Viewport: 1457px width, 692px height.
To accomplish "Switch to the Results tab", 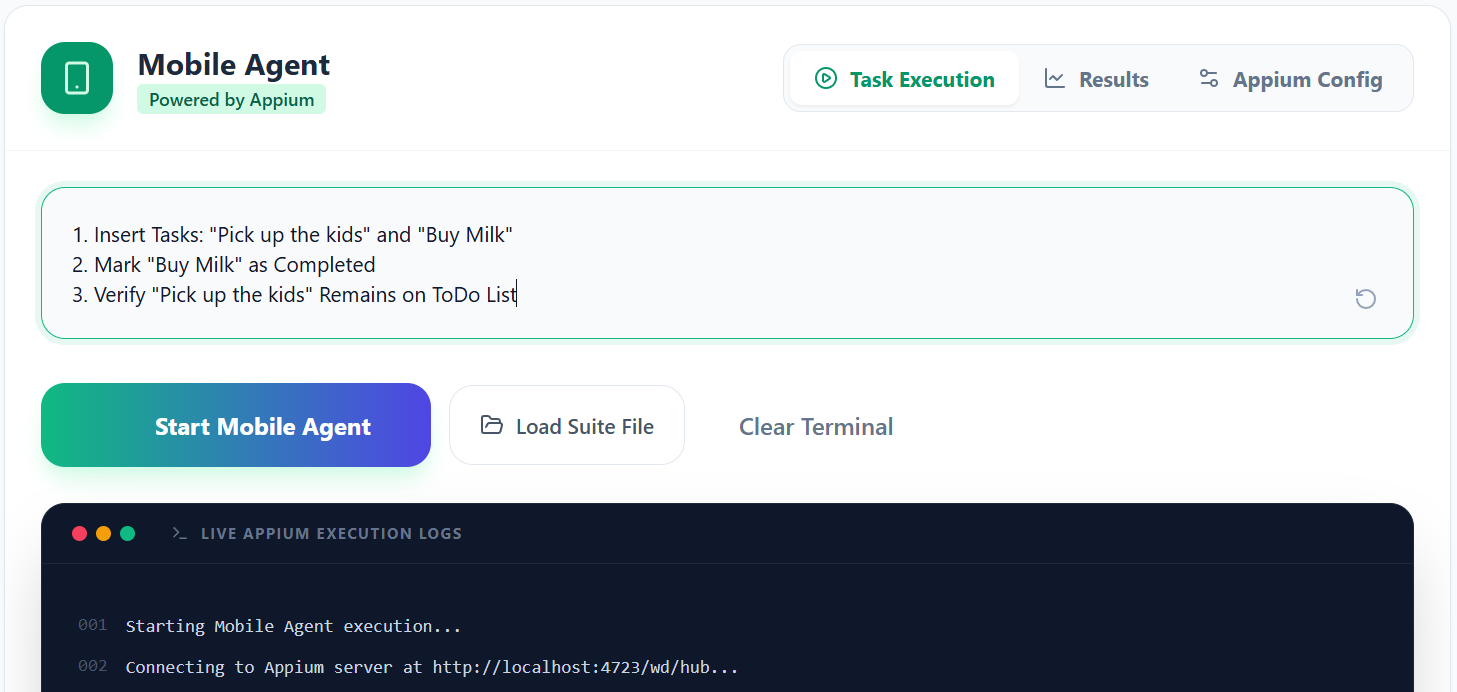I will click(x=1113, y=79).
